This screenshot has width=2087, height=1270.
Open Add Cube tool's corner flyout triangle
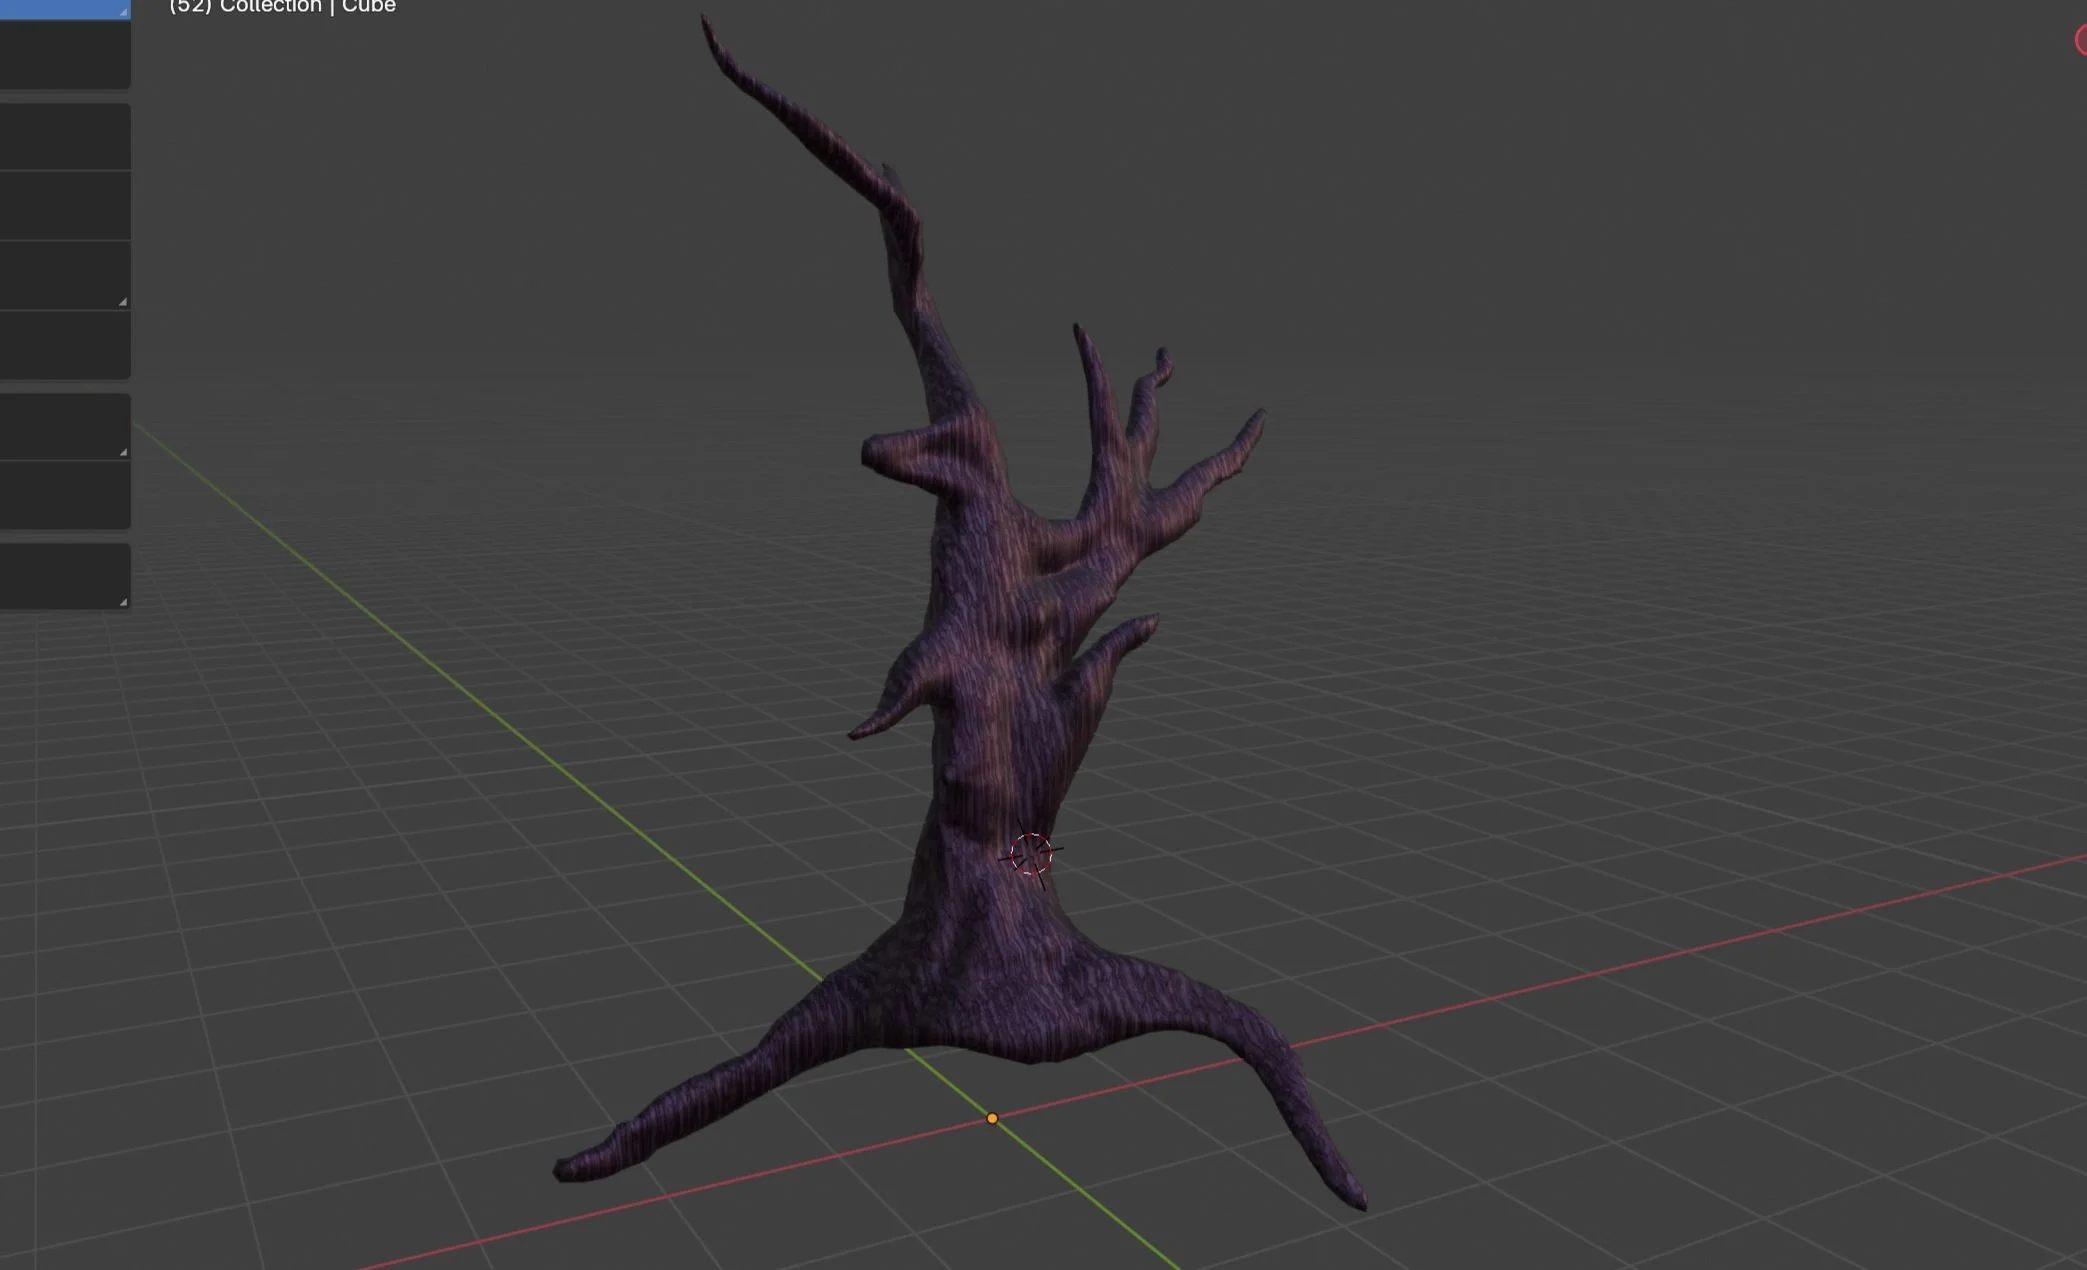123,602
